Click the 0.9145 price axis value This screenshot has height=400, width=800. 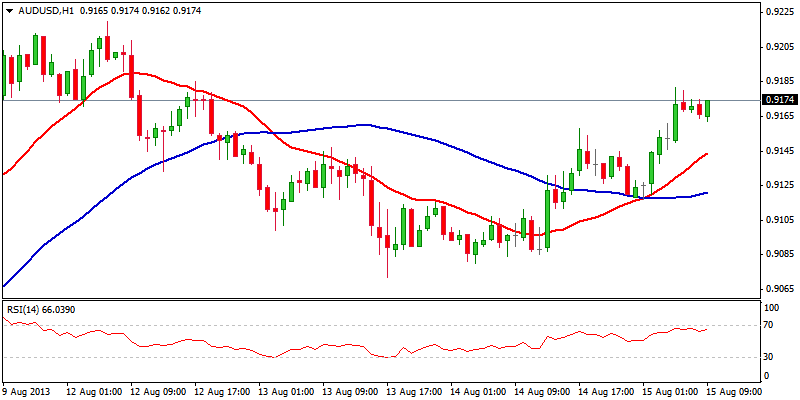click(780, 151)
